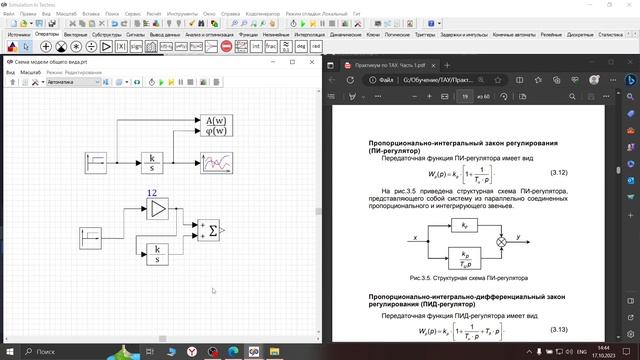Viewport: 640px width, 360px height.
Task: Open the Автоматика dropdown in schema window
Action: (73, 82)
